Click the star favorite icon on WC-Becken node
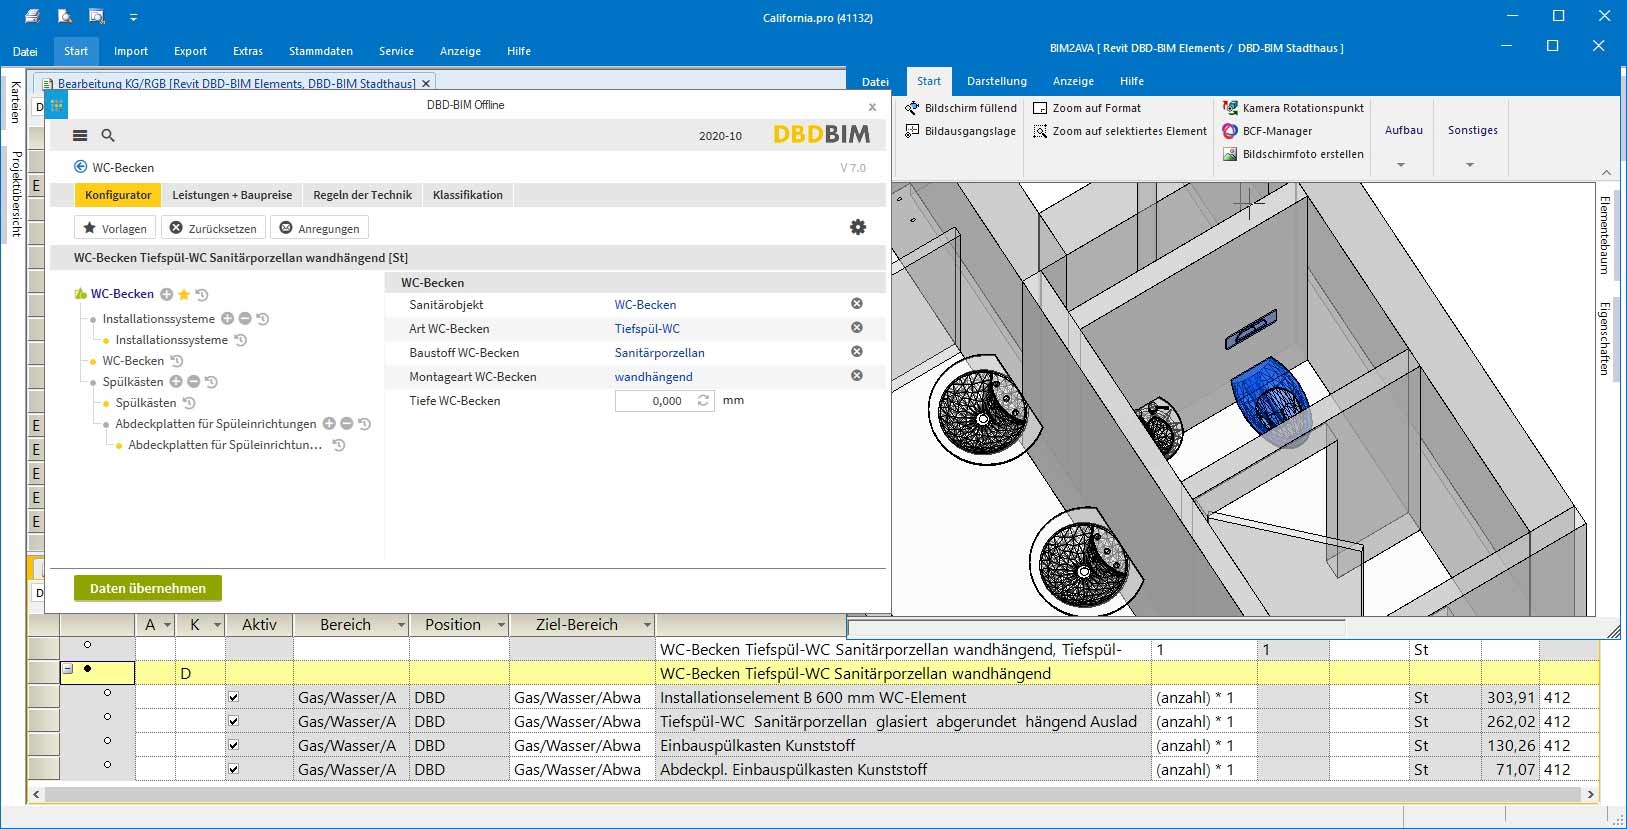This screenshot has width=1627, height=829. 184,294
